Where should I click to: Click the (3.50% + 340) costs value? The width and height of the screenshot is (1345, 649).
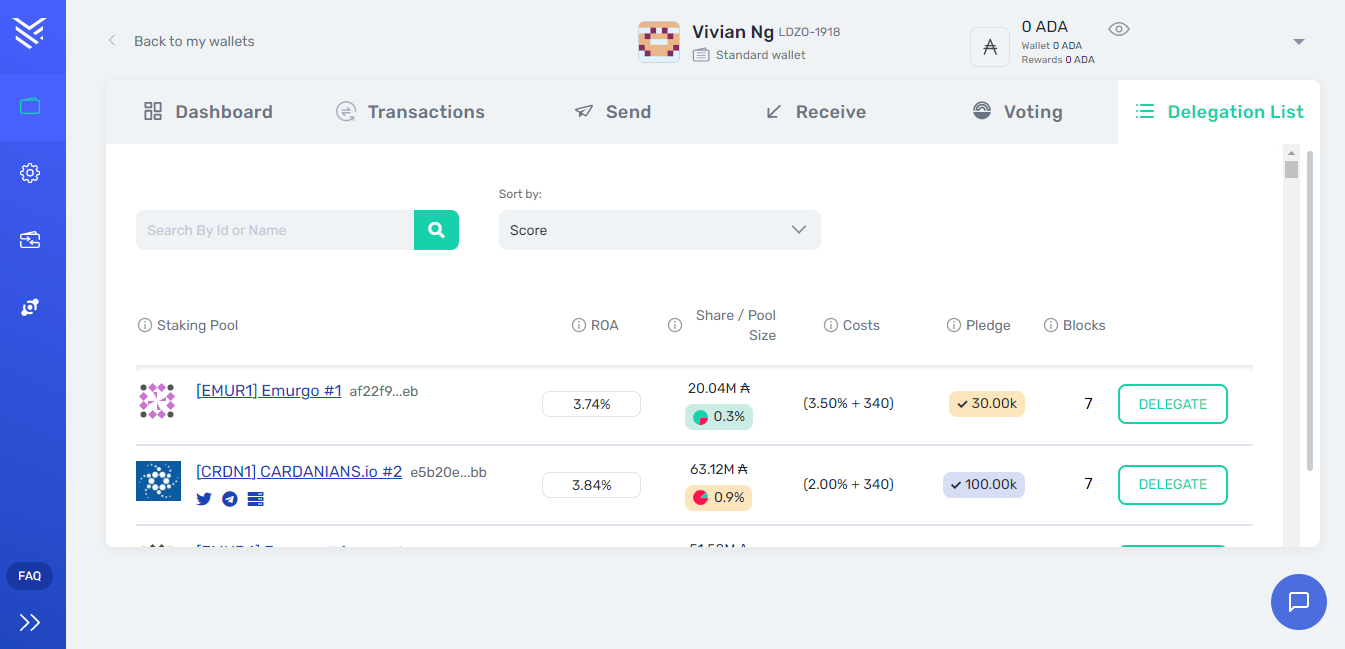coord(848,404)
